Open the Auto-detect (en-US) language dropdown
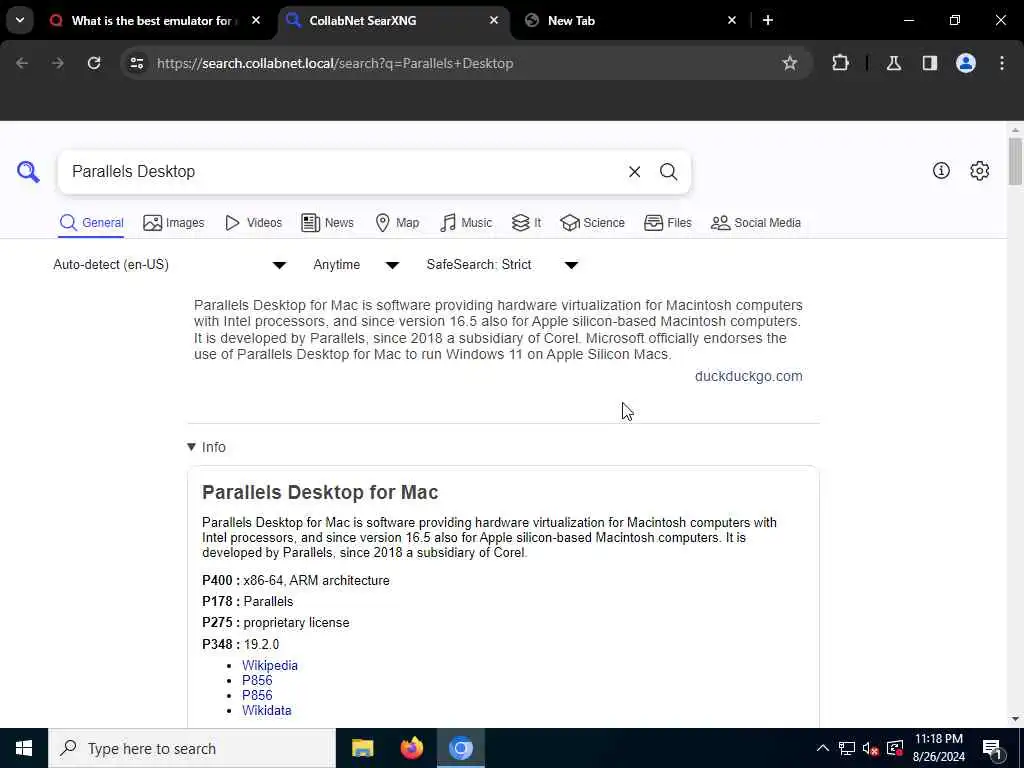This screenshot has height=768, width=1024. pos(170,264)
